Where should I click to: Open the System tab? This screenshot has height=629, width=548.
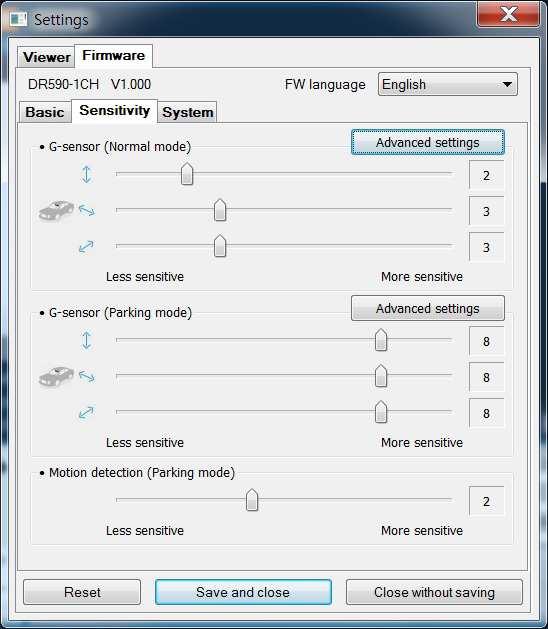(x=187, y=112)
